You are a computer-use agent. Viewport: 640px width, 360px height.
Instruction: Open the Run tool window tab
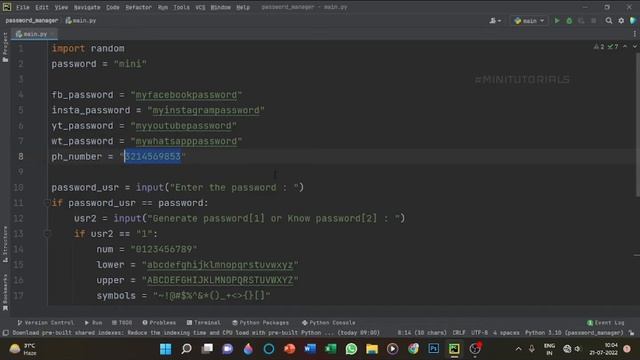[93, 322]
